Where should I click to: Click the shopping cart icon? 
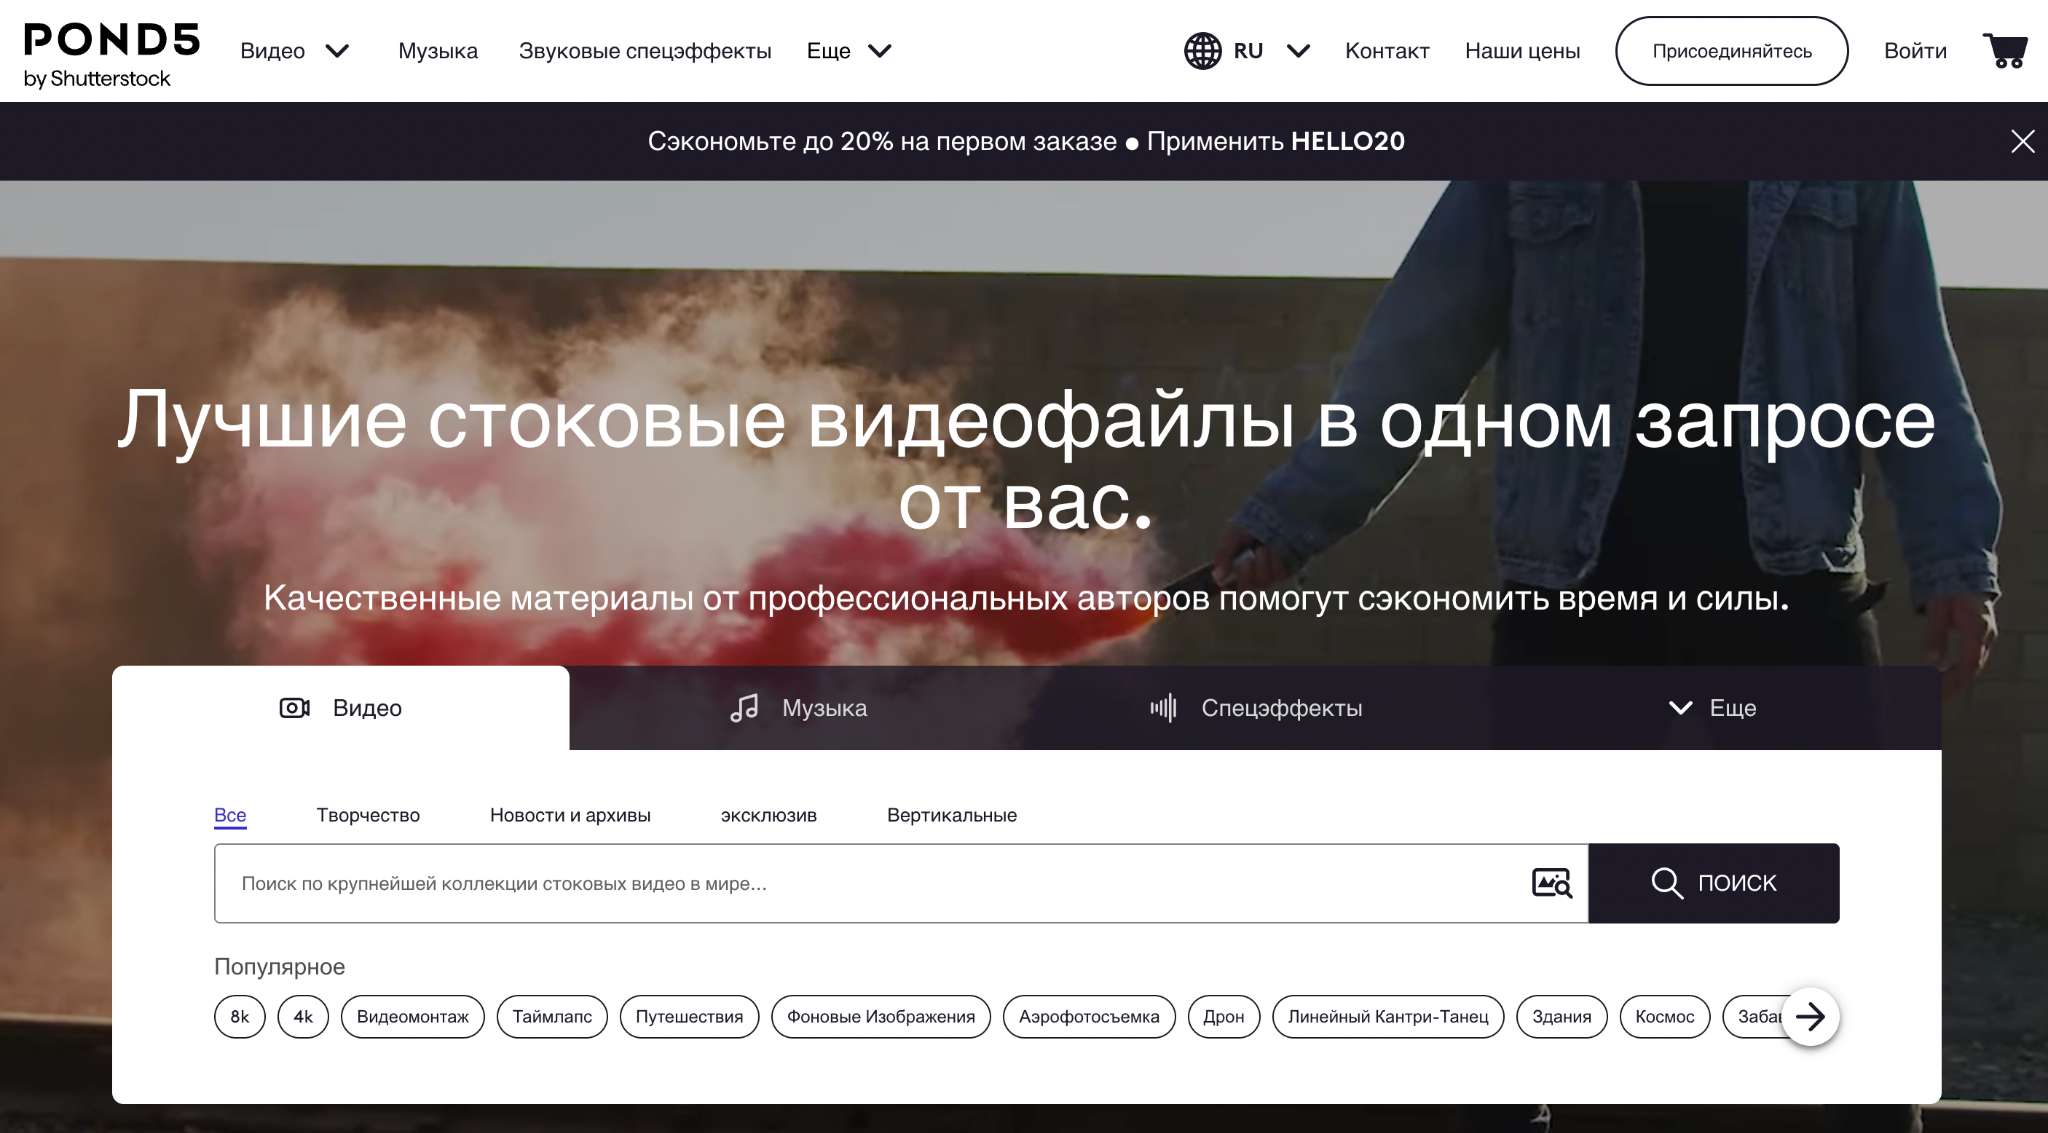[2006, 50]
